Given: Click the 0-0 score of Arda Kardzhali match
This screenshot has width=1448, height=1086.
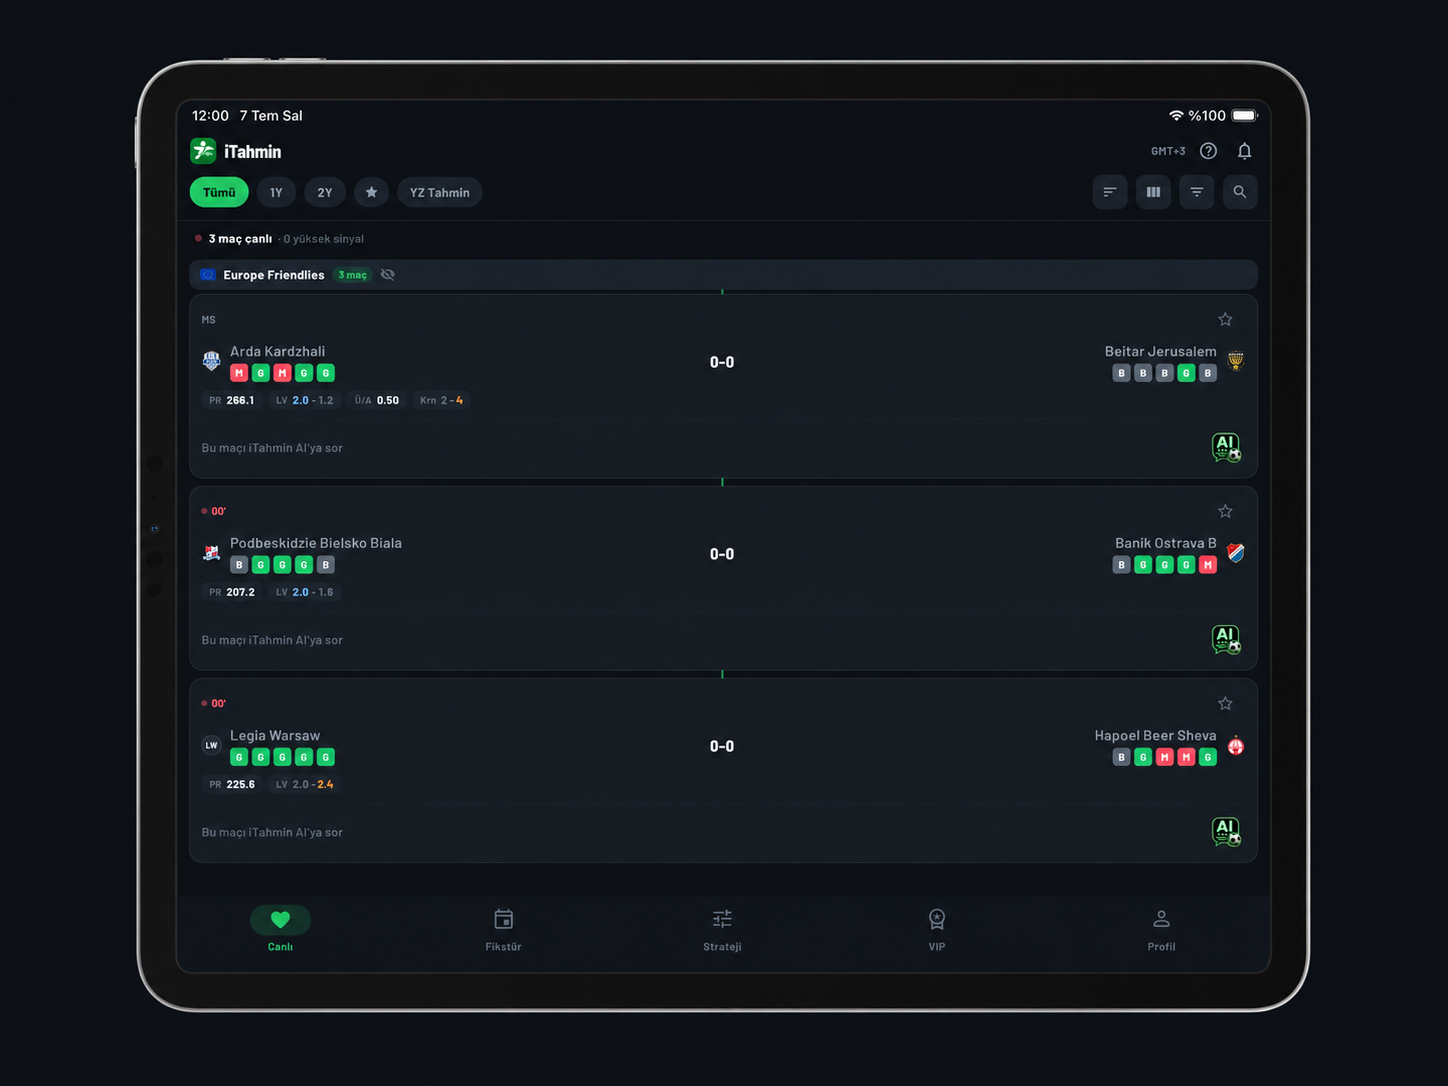Looking at the screenshot, I should pos(722,362).
